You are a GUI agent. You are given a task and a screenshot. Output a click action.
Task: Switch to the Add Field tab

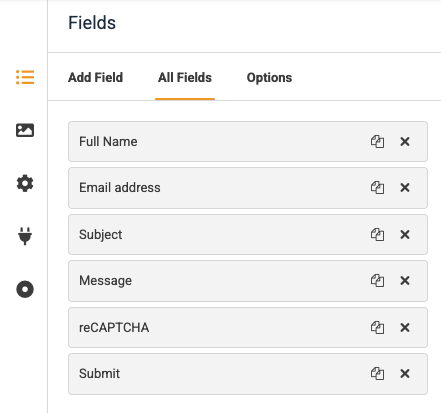[96, 77]
